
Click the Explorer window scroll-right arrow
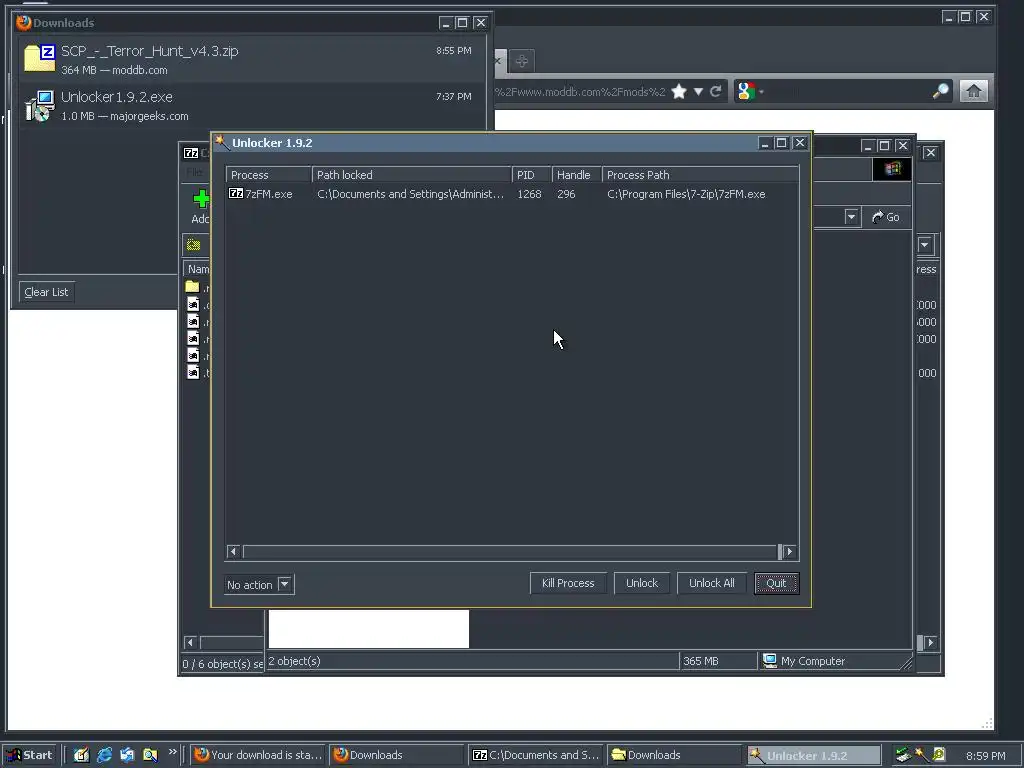pos(931,643)
